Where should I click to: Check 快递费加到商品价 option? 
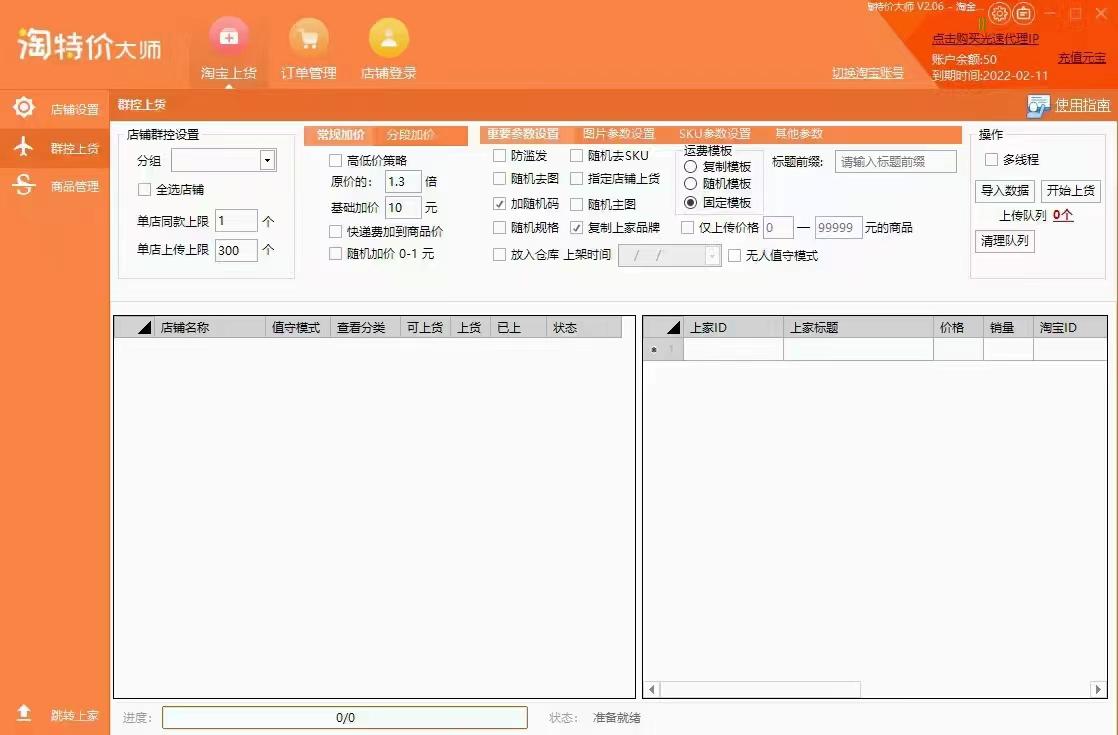[335, 231]
